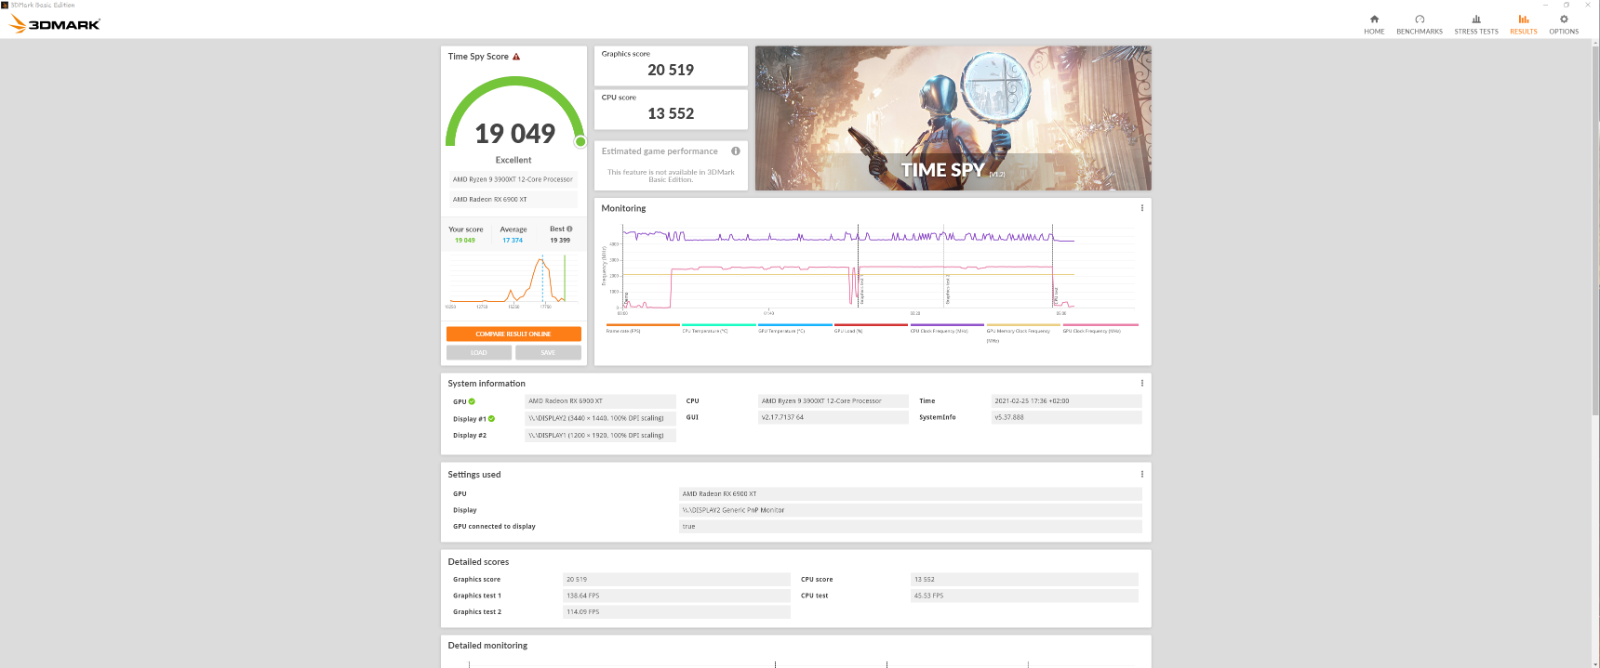The height and width of the screenshot is (668, 1600).
Task: Click the Monitoring line graph
Action: 870,268
